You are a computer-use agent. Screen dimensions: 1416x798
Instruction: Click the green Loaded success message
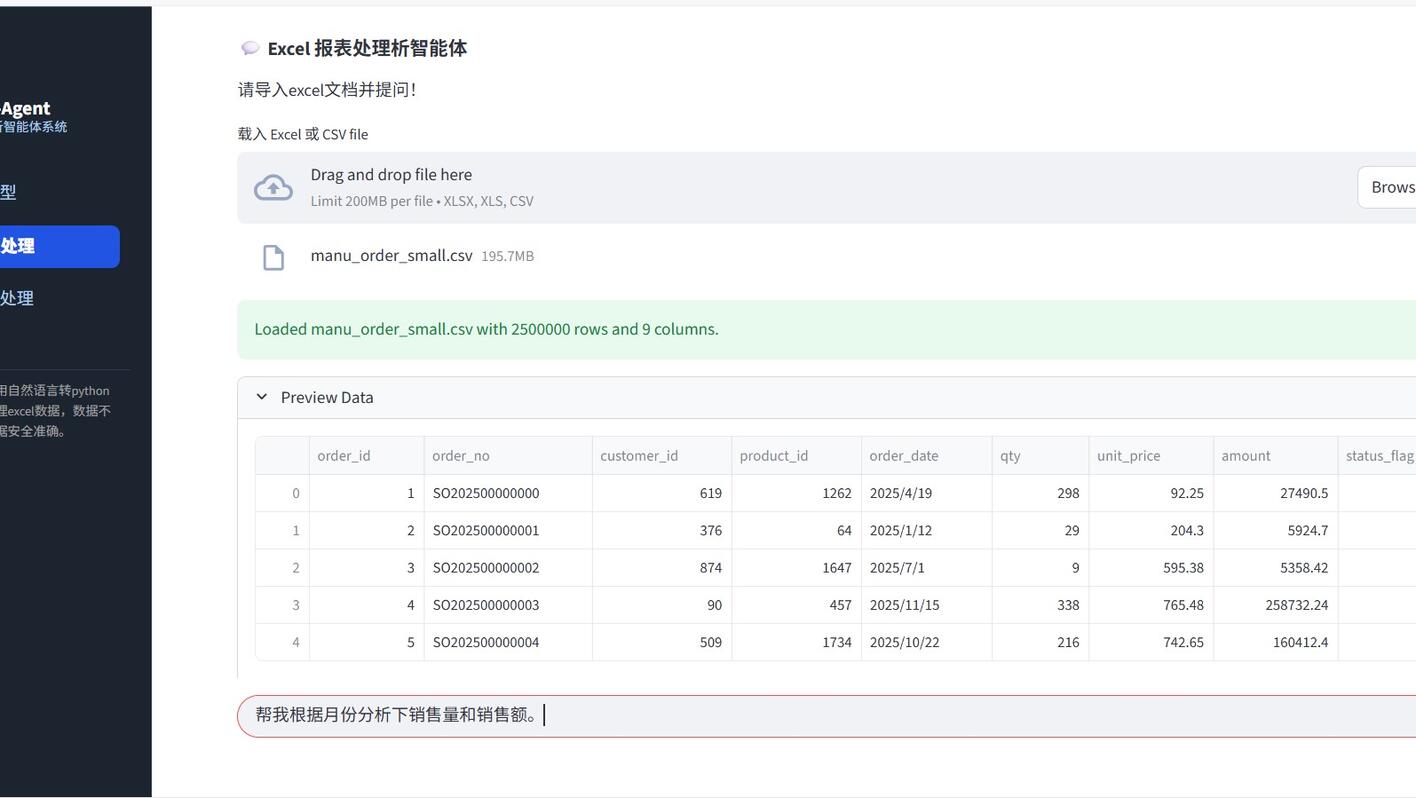tap(826, 330)
